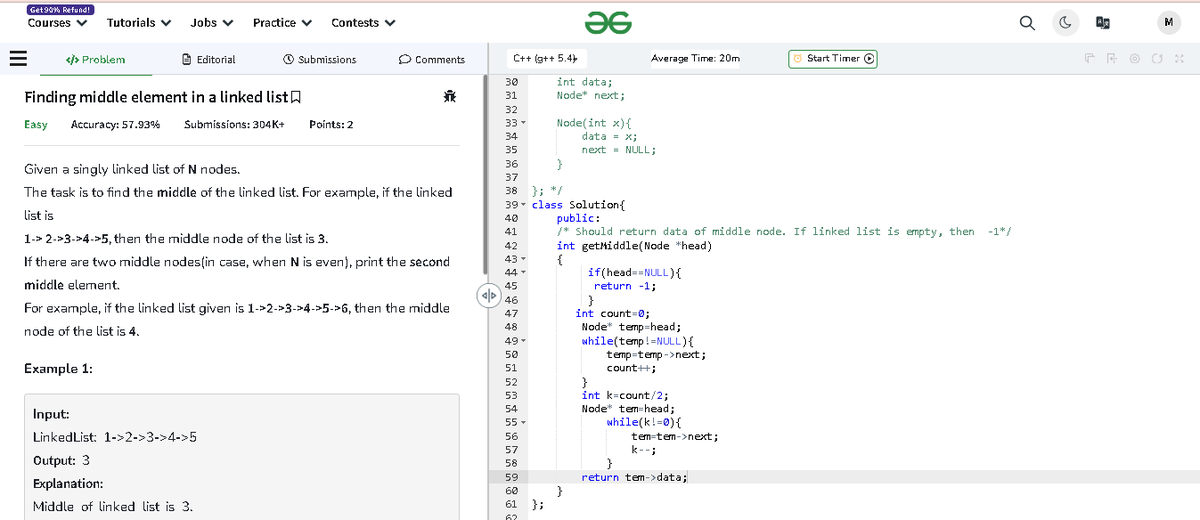Open the Tutorials dropdown
Viewport: 1200px width, 520px height.
click(138, 22)
